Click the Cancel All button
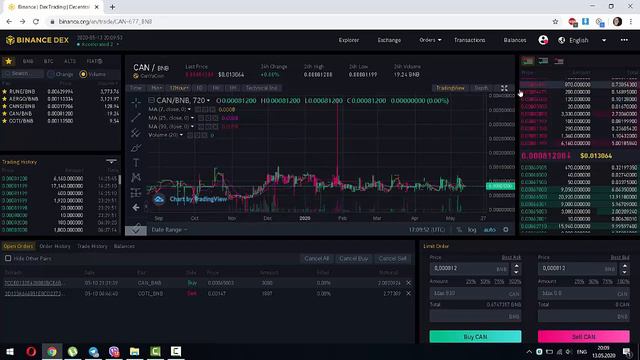Image resolution: width=640 pixels, height=360 pixels. 316,258
